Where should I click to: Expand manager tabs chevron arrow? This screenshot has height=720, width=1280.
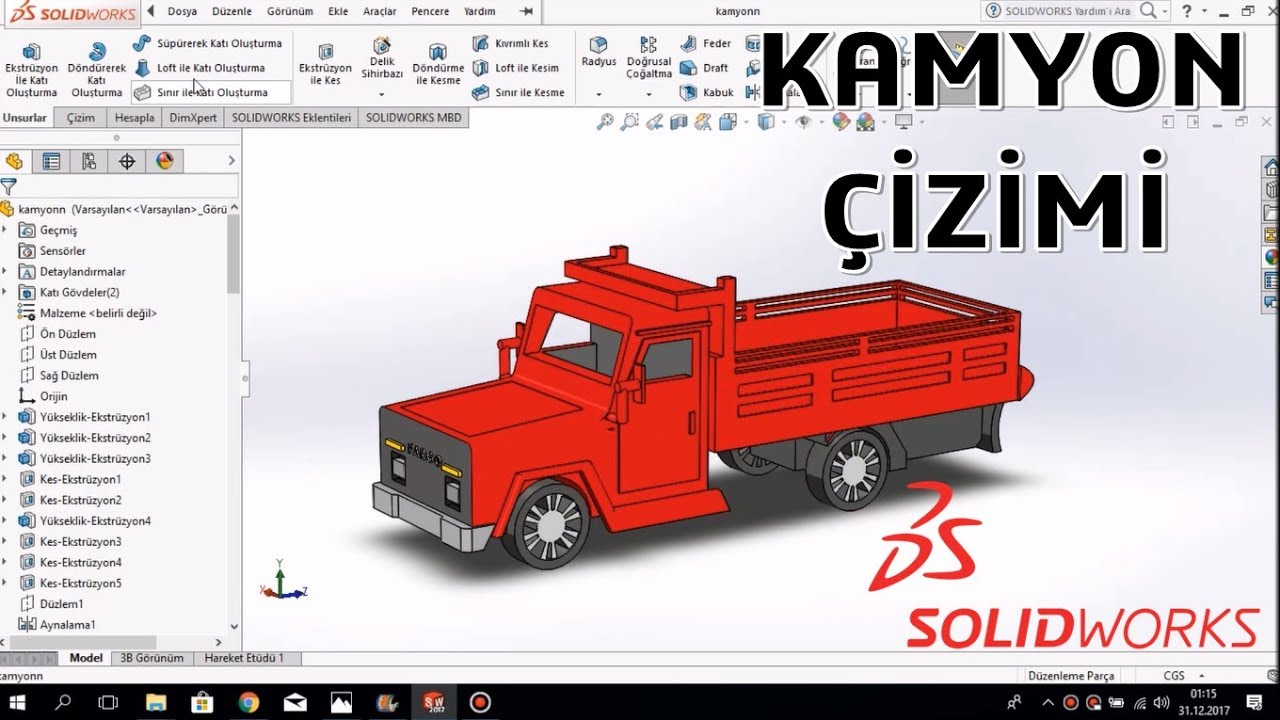[x=232, y=161]
